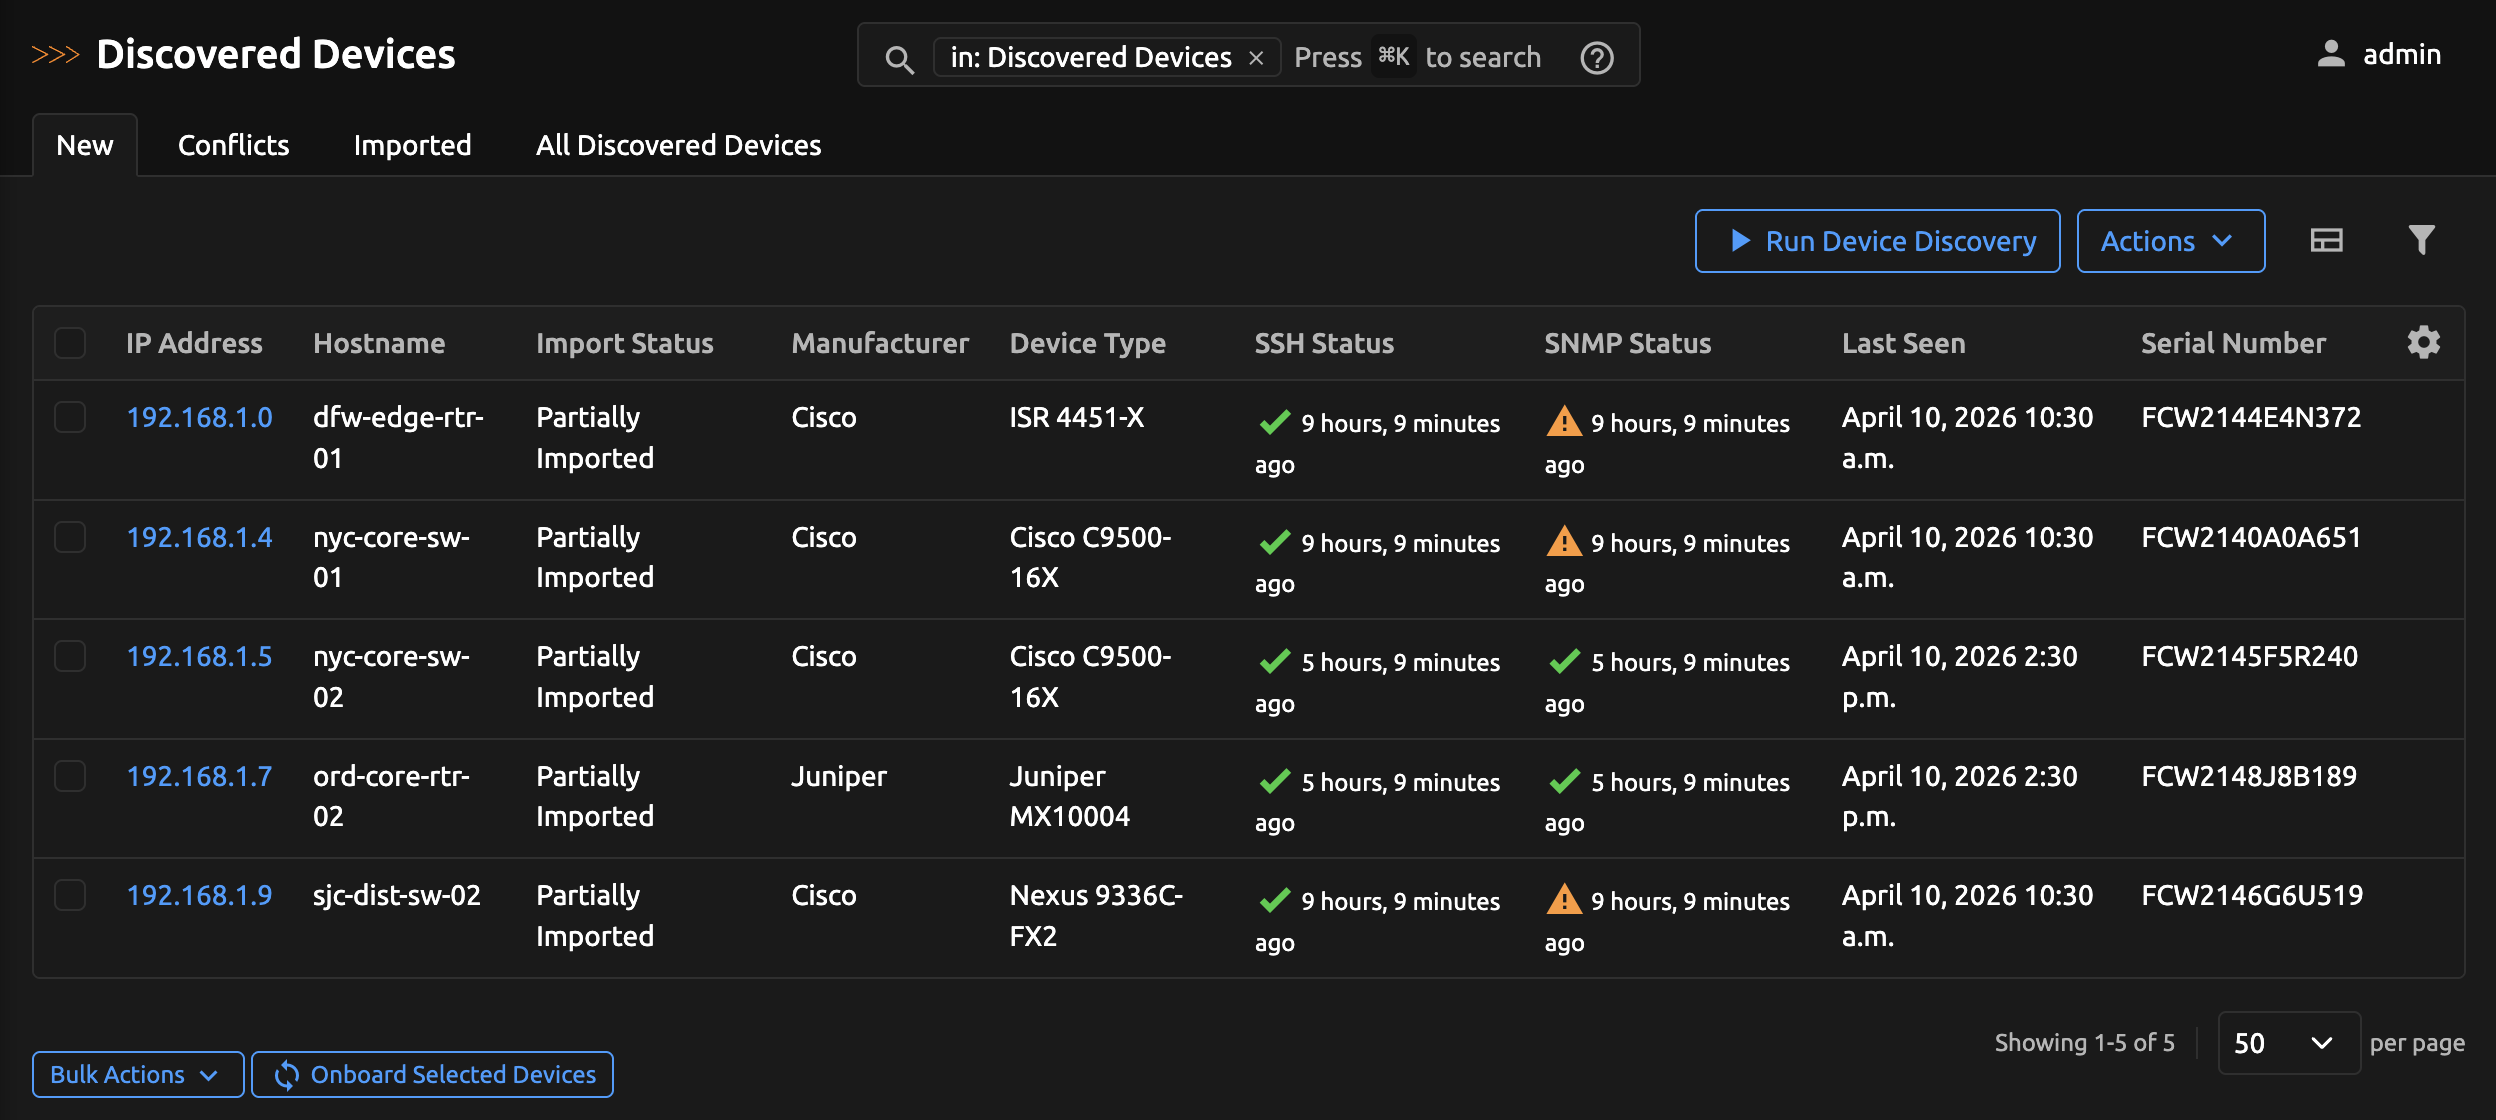Check the row for dfw-edge-rtr-01
2496x1120 pixels.
70,417
